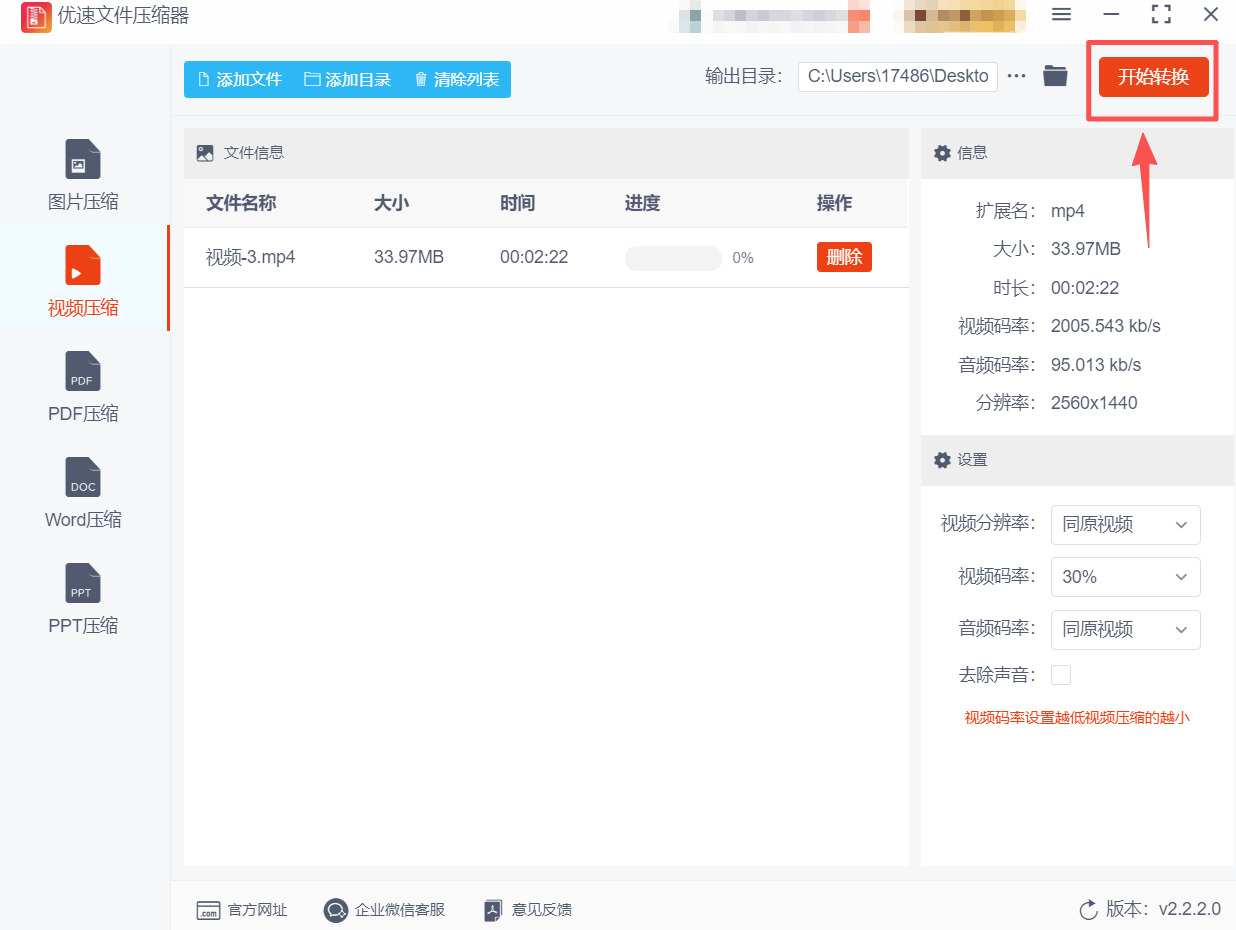Enable 去除声音 to remove audio

pyautogui.click(x=1060, y=674)
